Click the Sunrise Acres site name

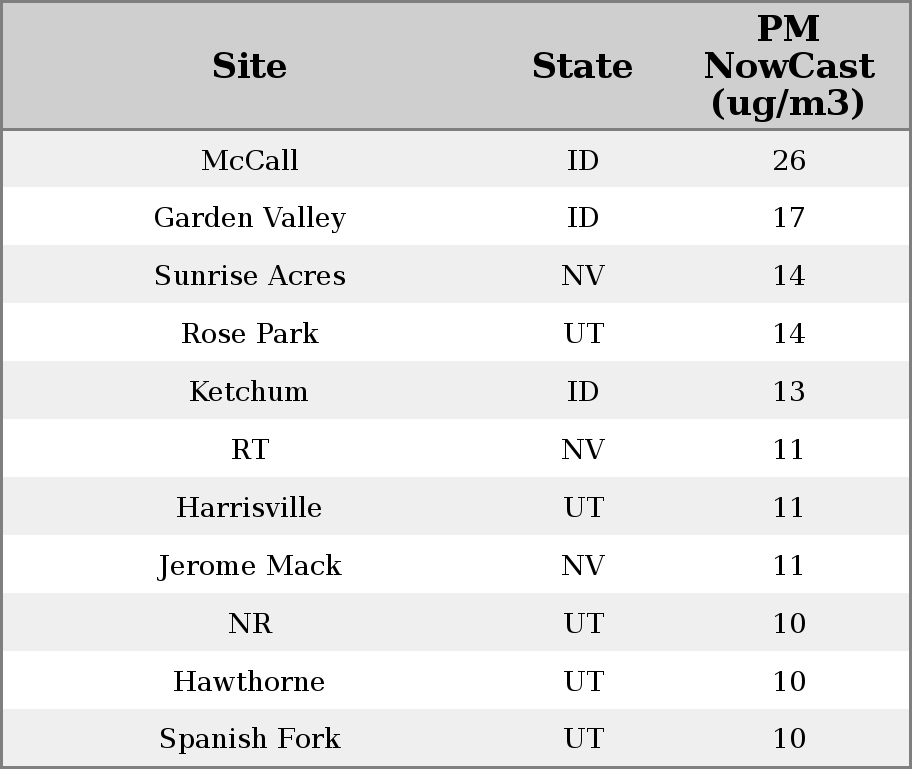coord(249,276)
